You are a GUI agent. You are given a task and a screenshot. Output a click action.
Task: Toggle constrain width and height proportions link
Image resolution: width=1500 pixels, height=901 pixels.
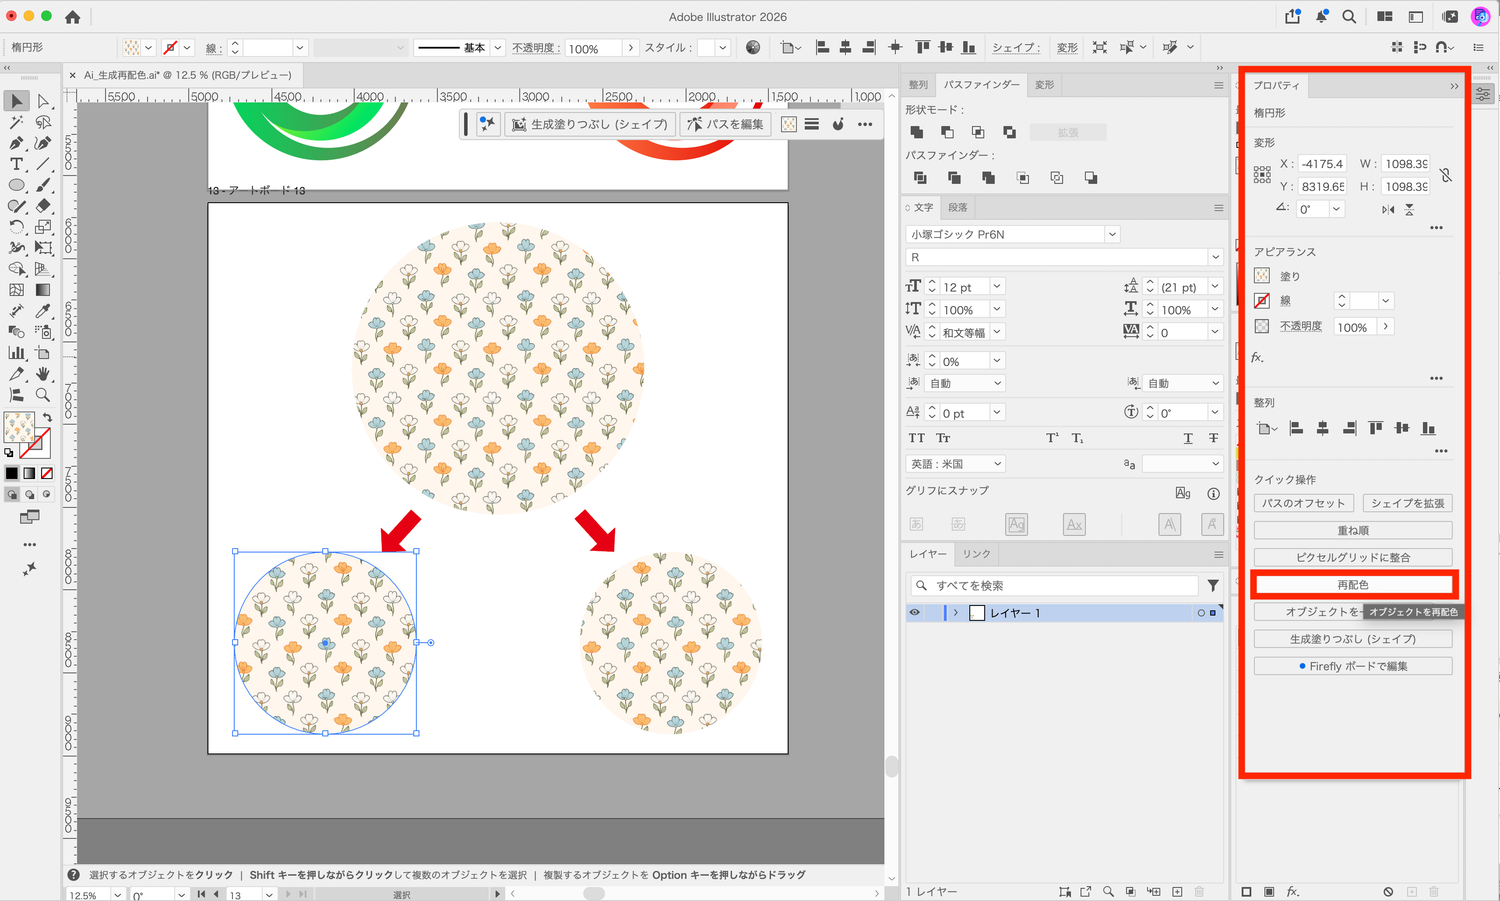(x=1446, y=175)
